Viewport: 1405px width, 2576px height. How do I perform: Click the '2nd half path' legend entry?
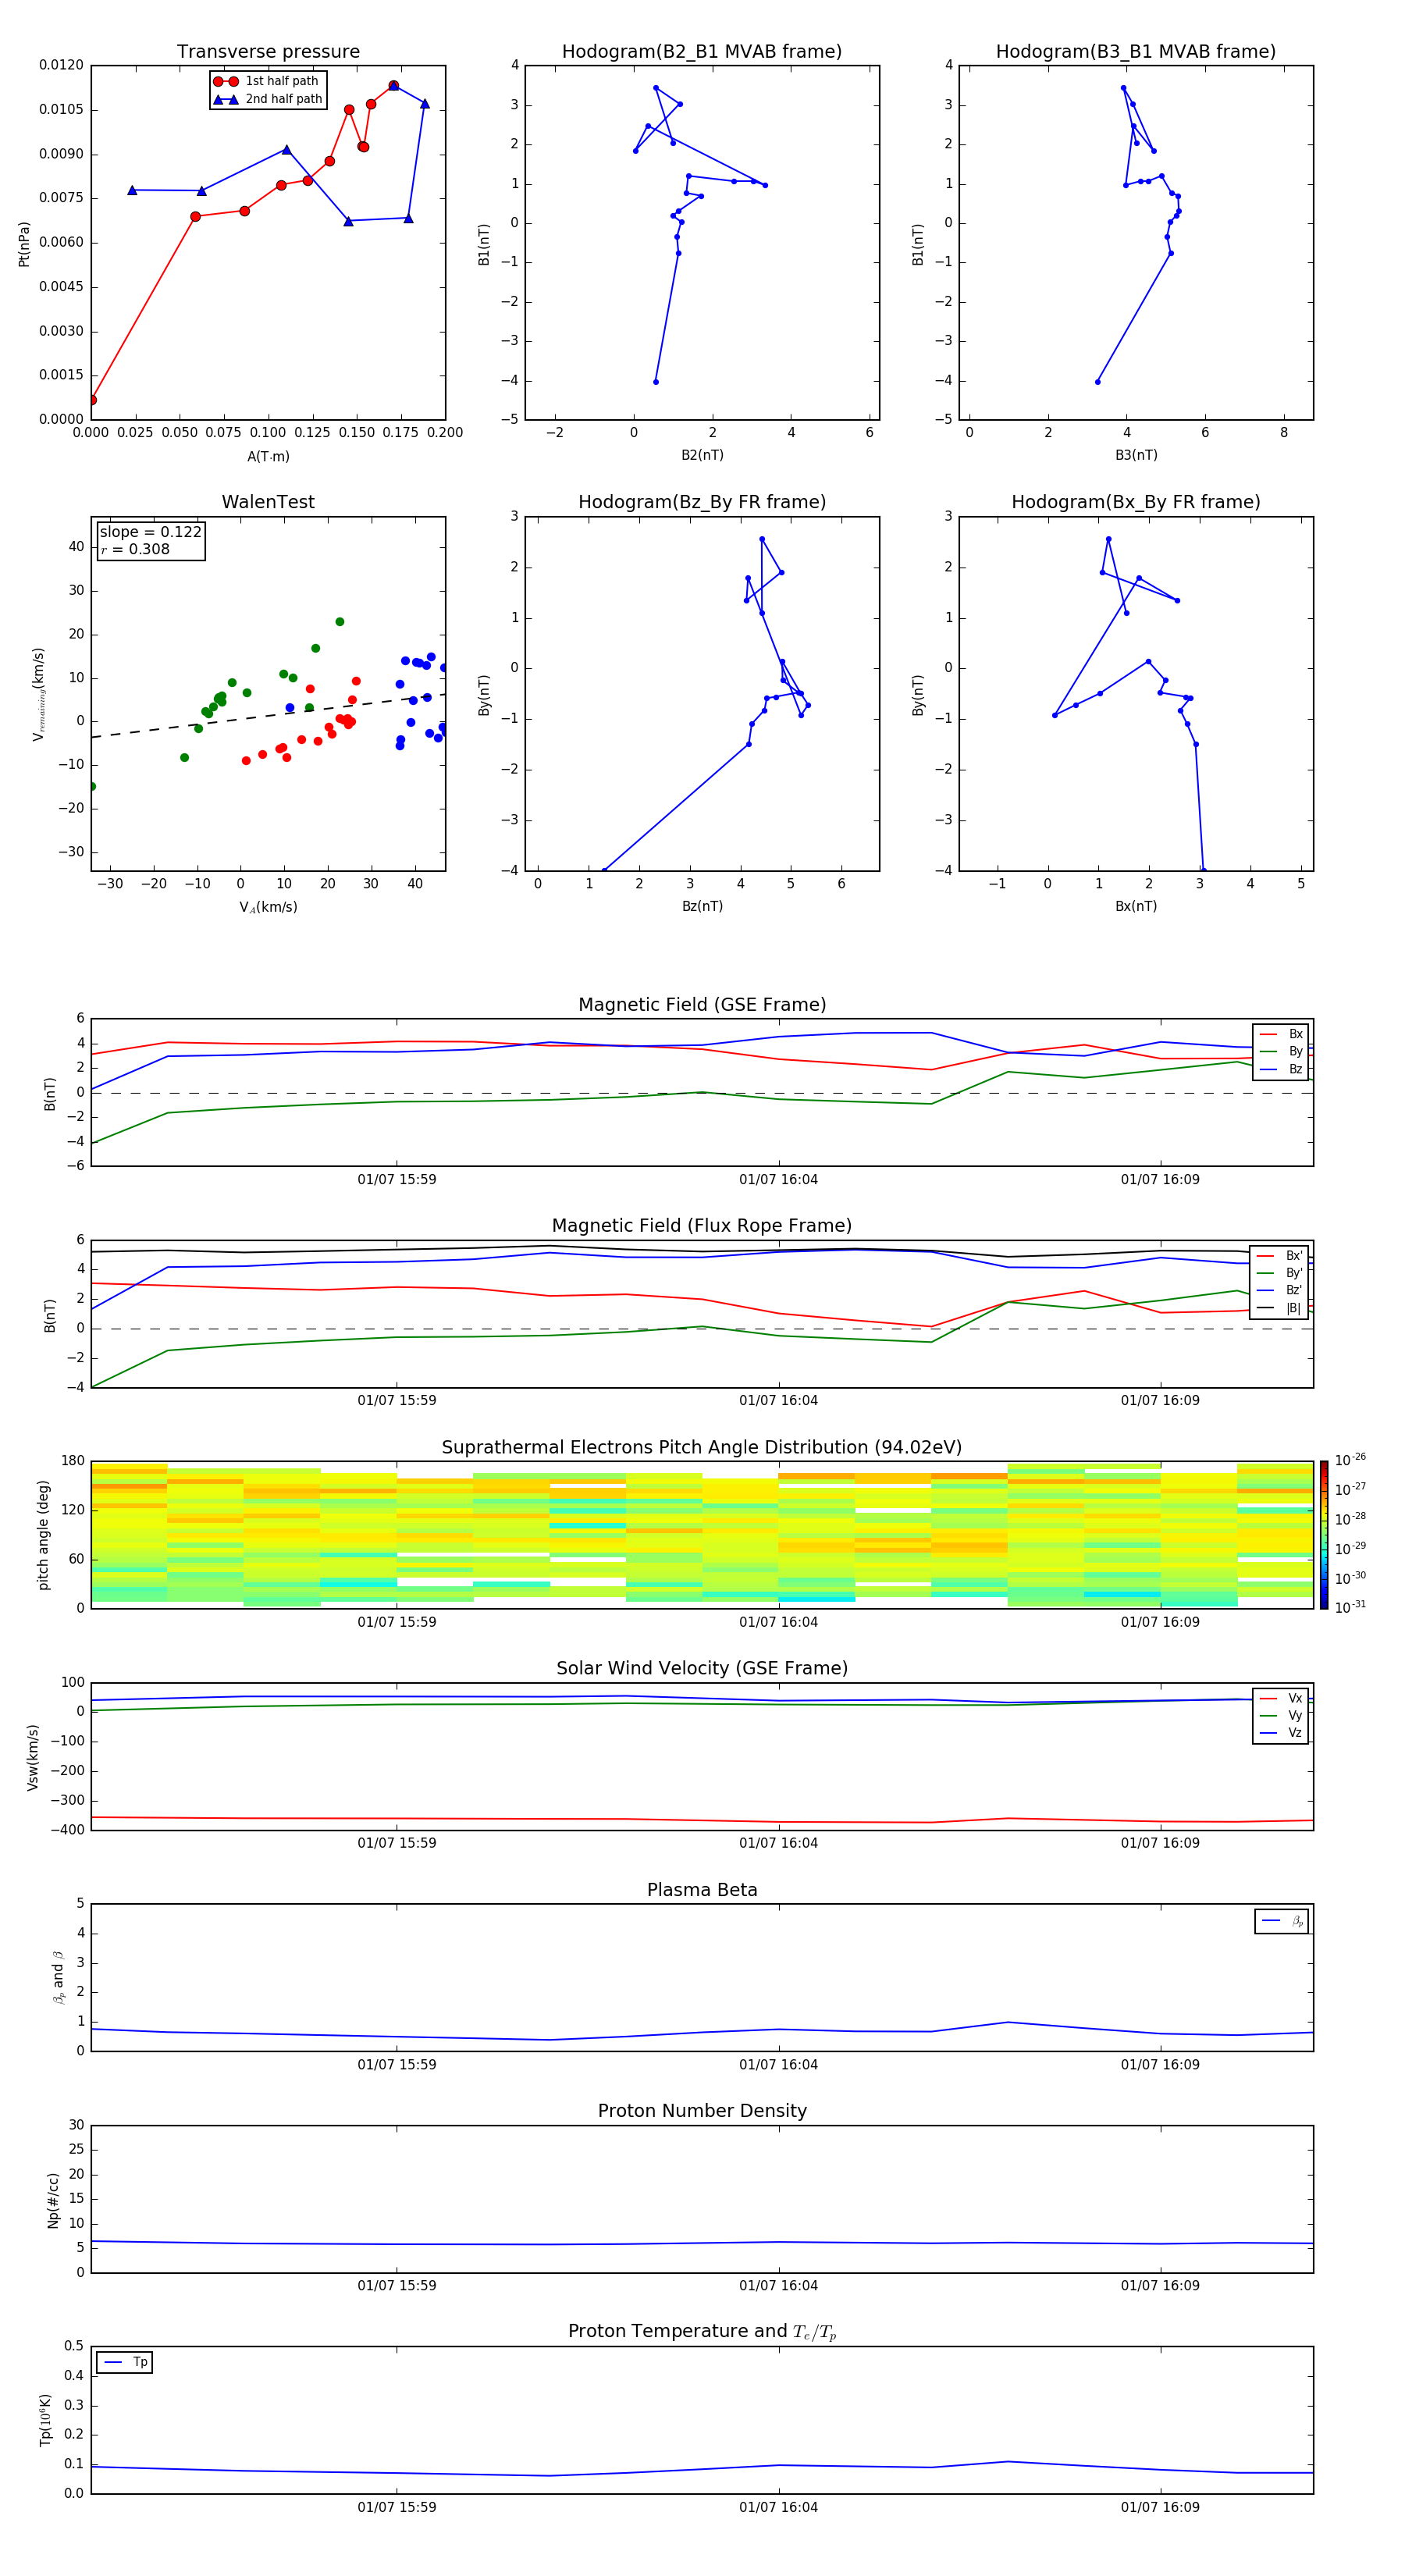pos(267,99)
